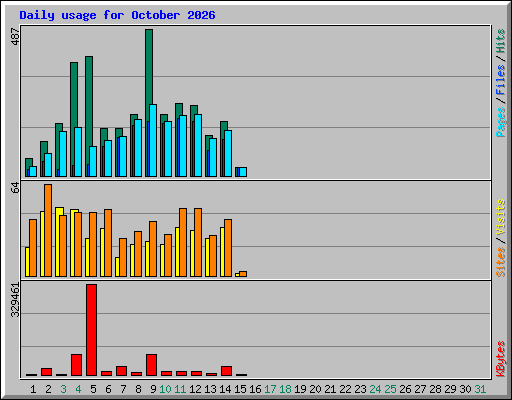Click day 26 on the x-axis
Screen dimensions: 512x400
click(x=405, y=389)
